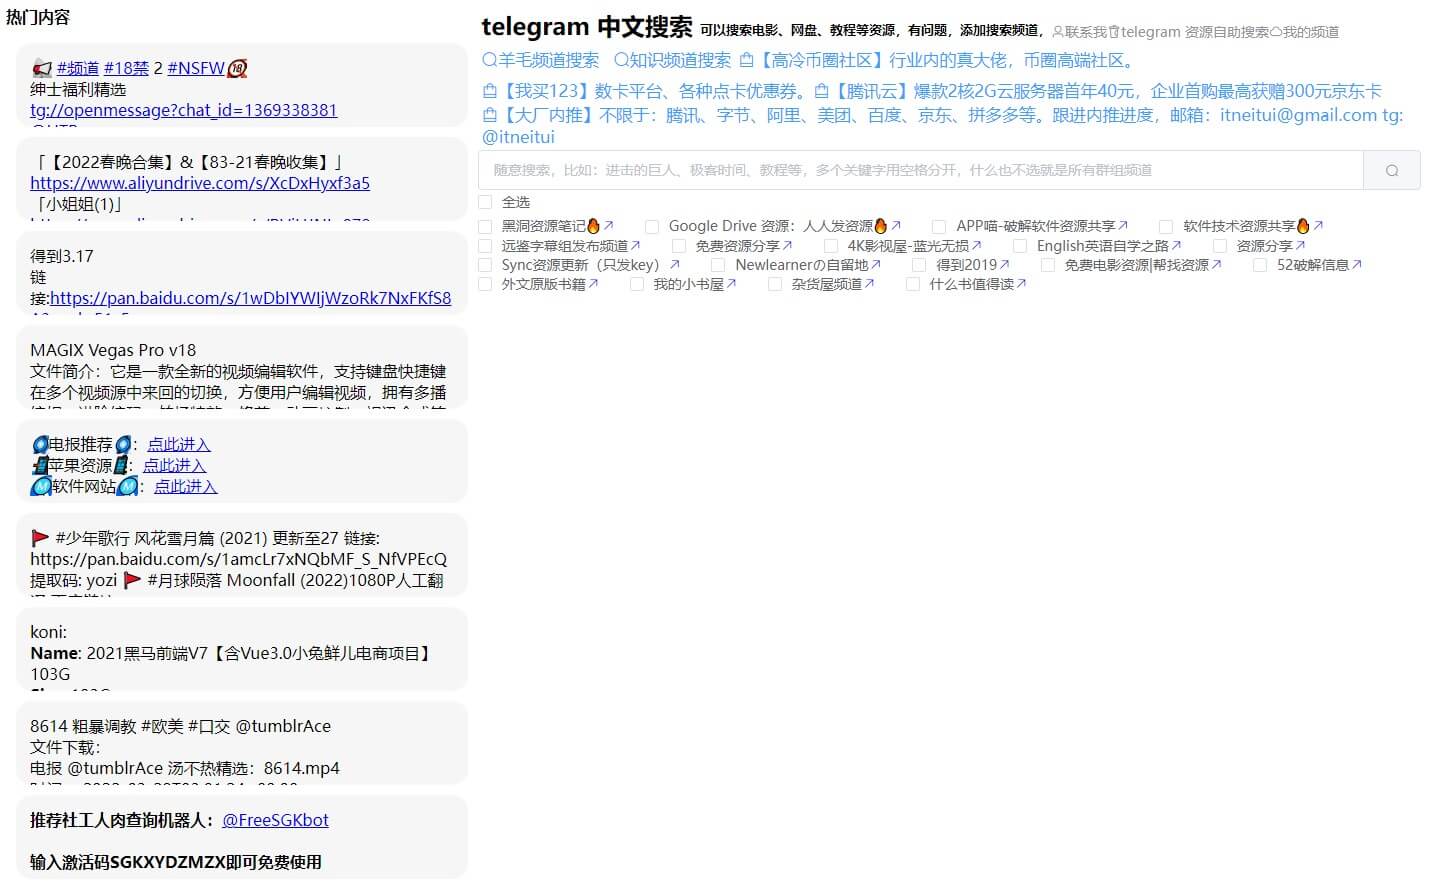Check the English英语自学之路 checkbox
This screenshot has height=888, width=1449.
pos(1020,245)
